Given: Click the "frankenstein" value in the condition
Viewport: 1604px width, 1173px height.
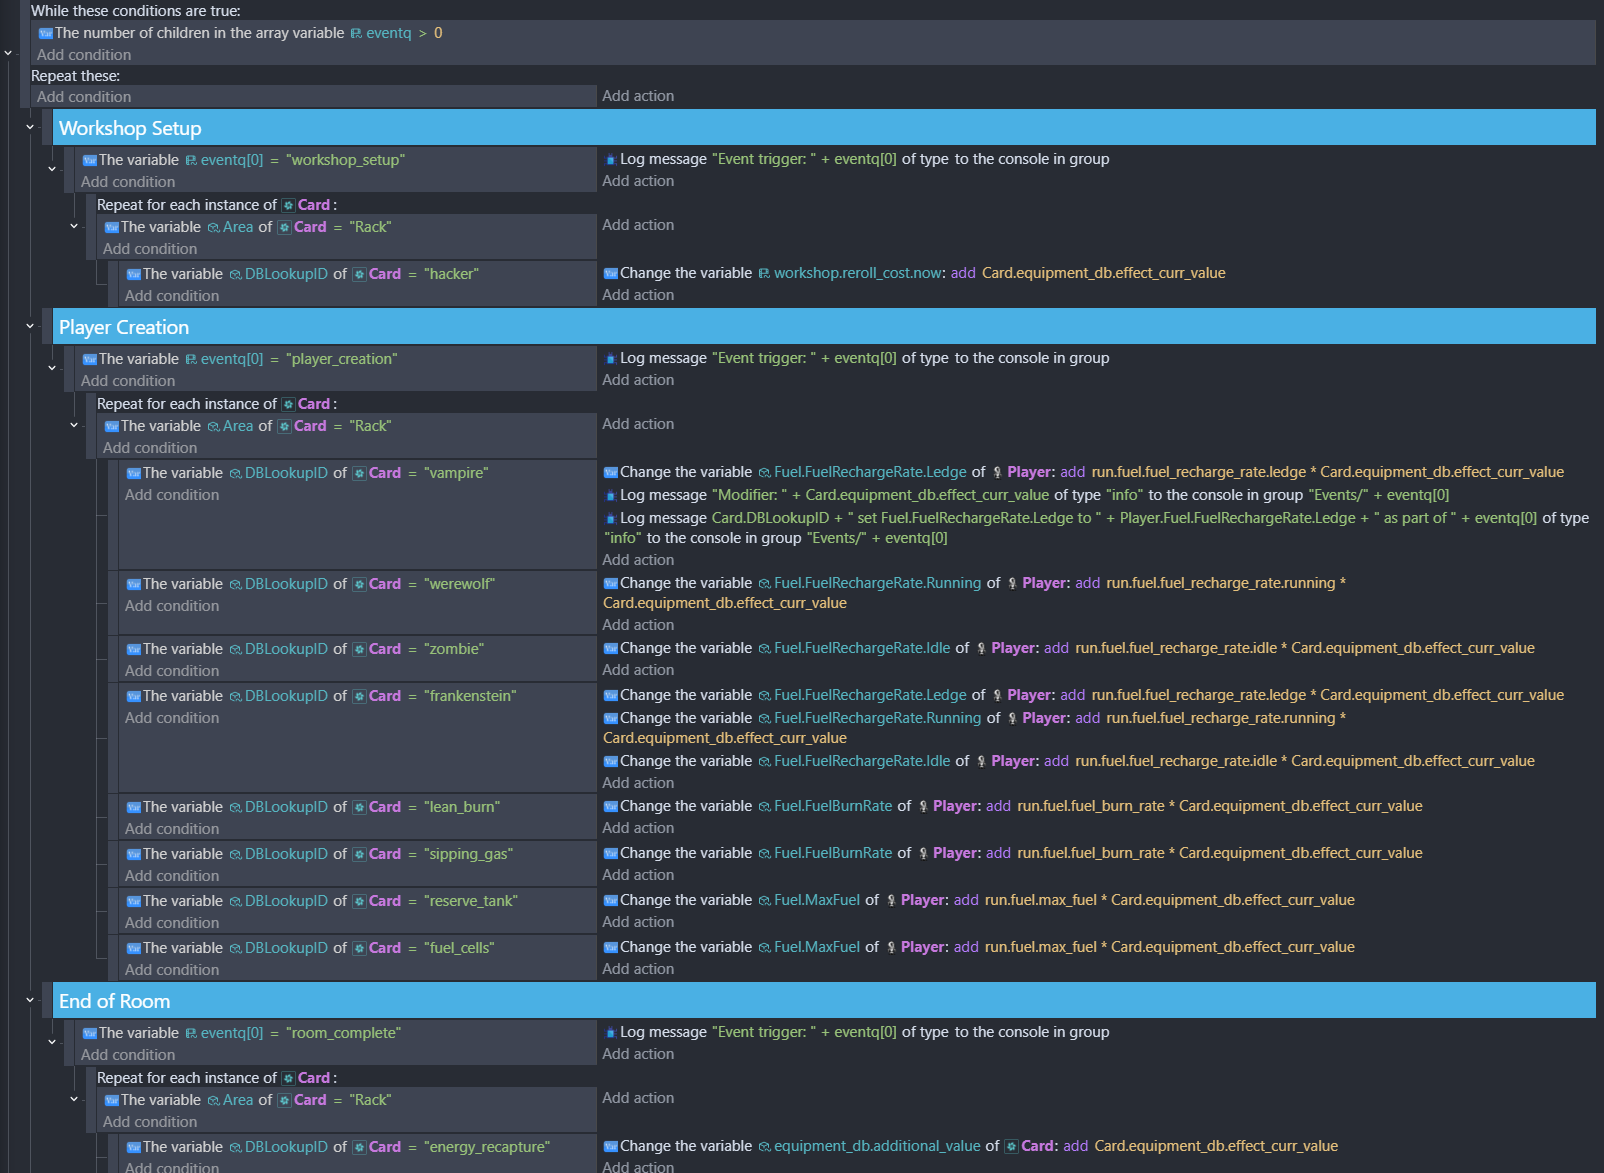Looking at the screenshot, I should coord(470,696).
